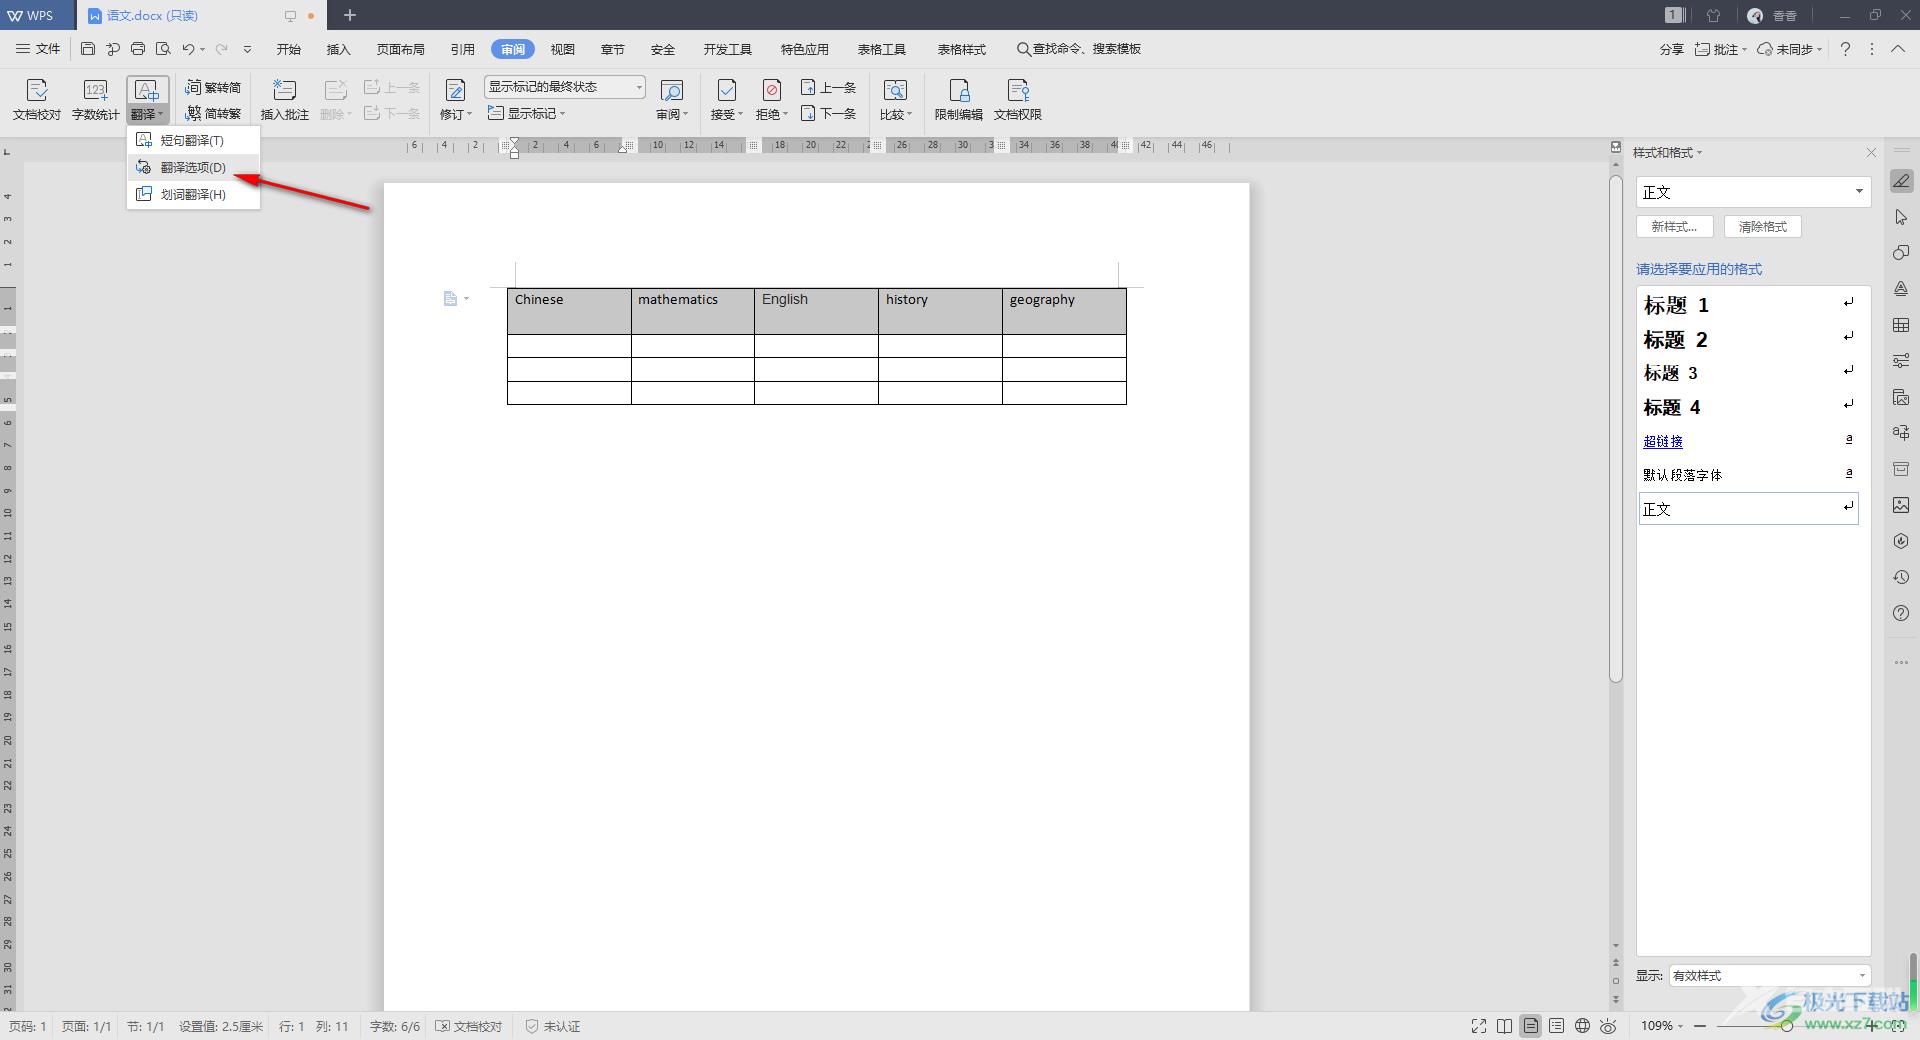Click the table cell containing mathematics
Image resolution: width=1920 pixels, height=1040 pixels.
pos(692,311)
